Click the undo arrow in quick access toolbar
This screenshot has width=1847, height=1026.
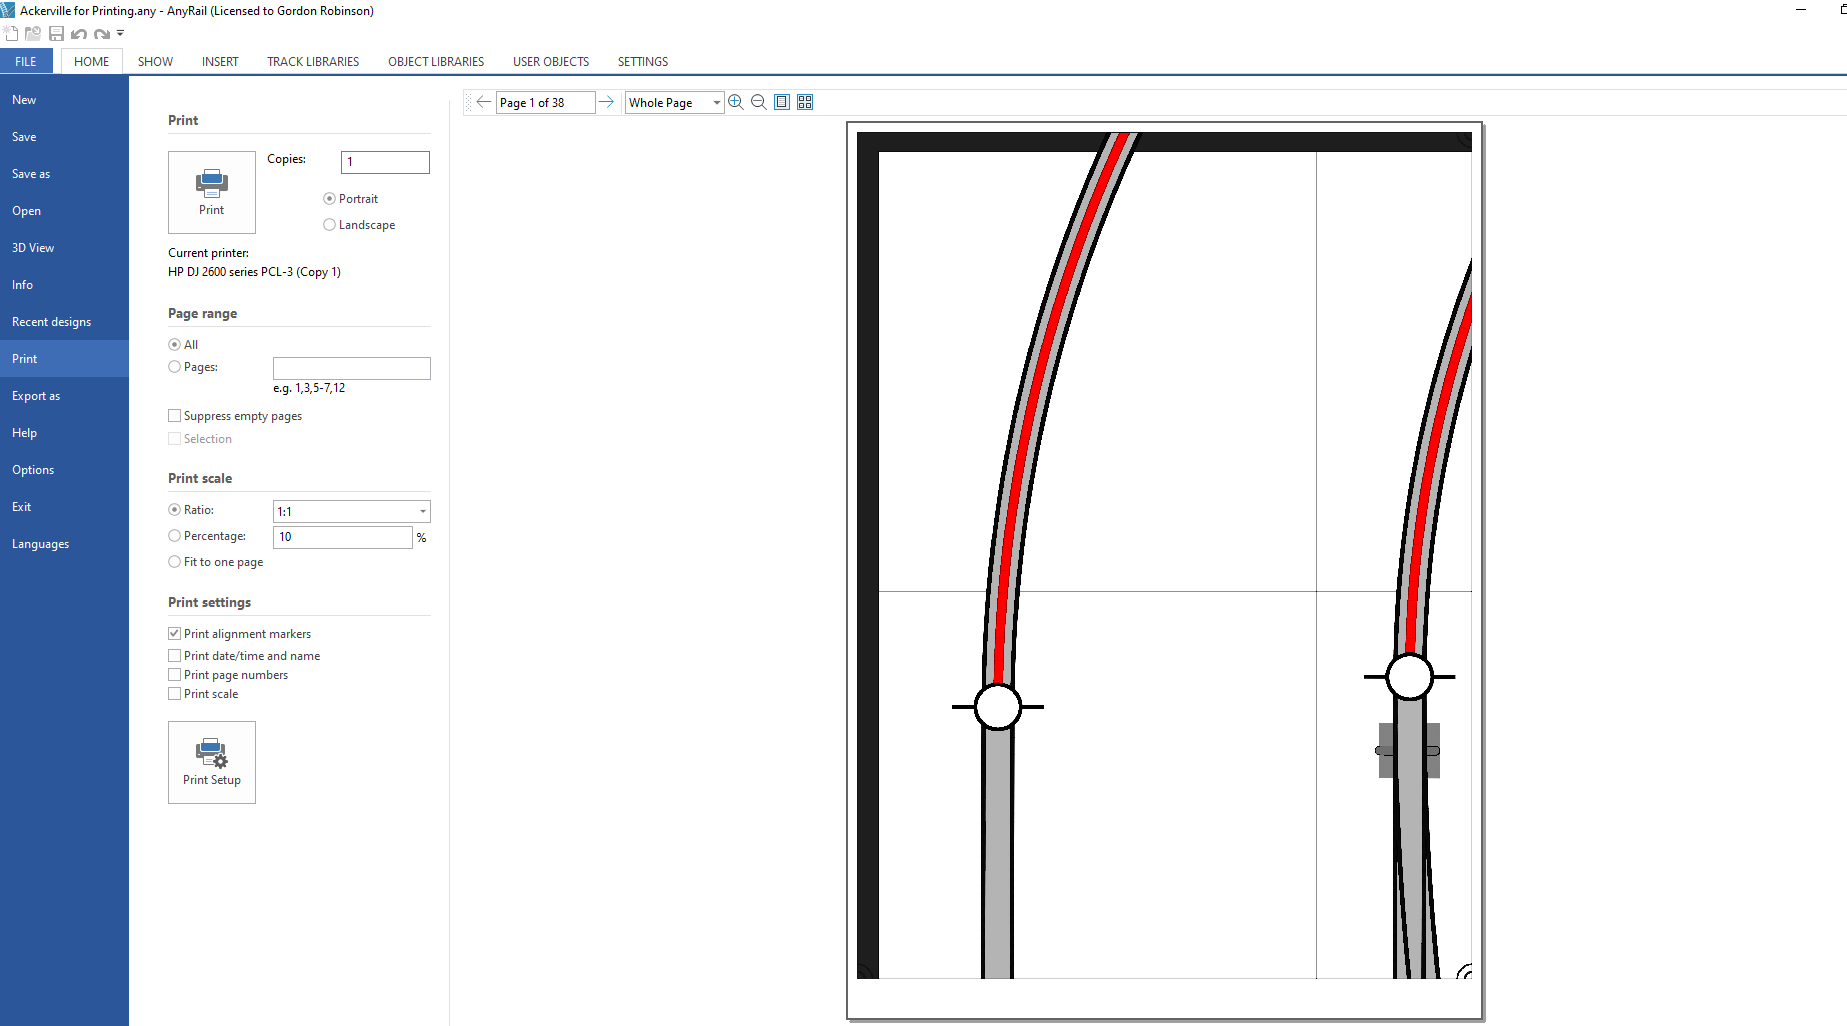tap(78, 34)
